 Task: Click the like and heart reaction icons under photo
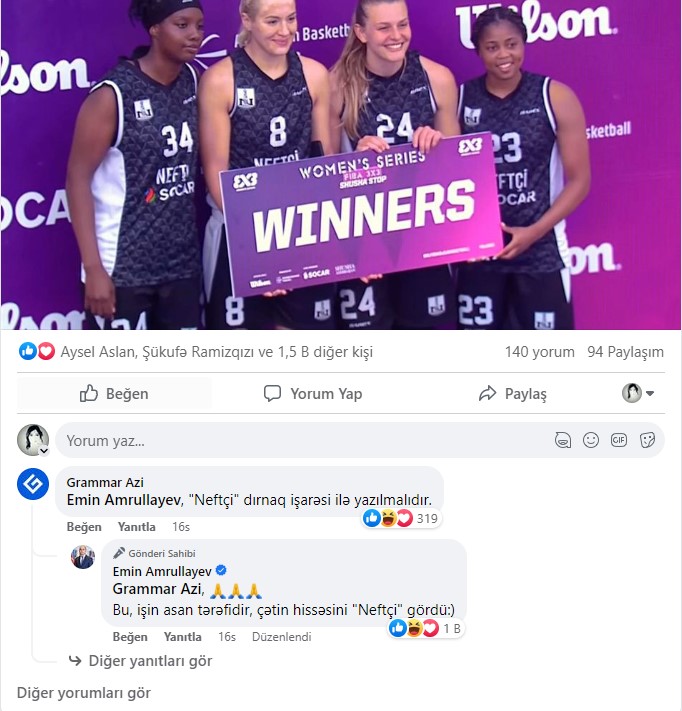[37, 351]
